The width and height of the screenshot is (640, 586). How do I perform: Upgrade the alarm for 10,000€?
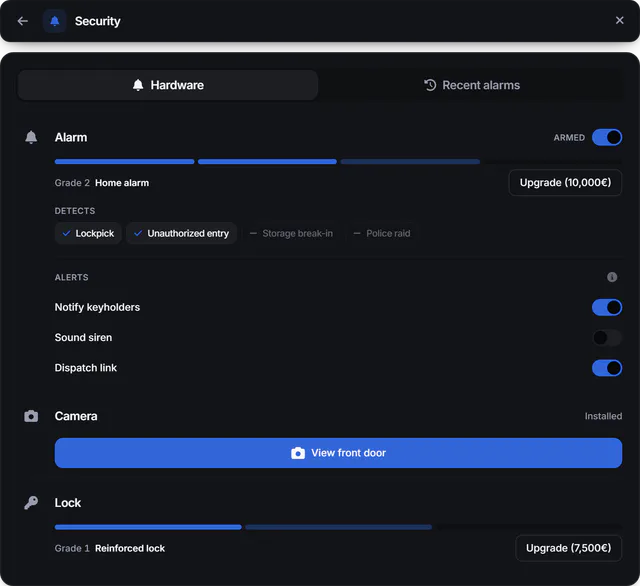565,182
